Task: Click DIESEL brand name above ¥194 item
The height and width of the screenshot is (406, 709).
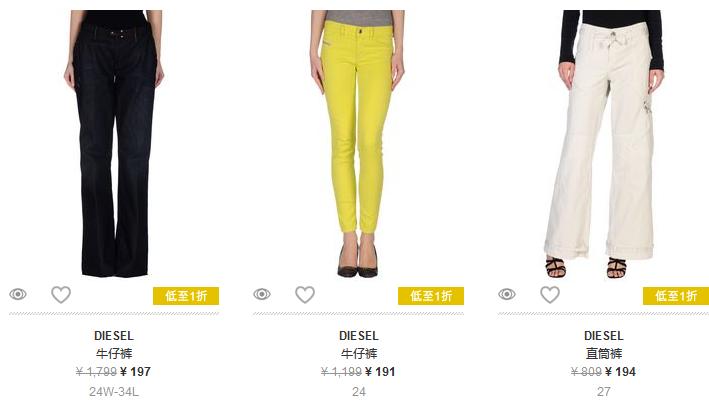Action: pyautogui.click(x=604, y=336)
